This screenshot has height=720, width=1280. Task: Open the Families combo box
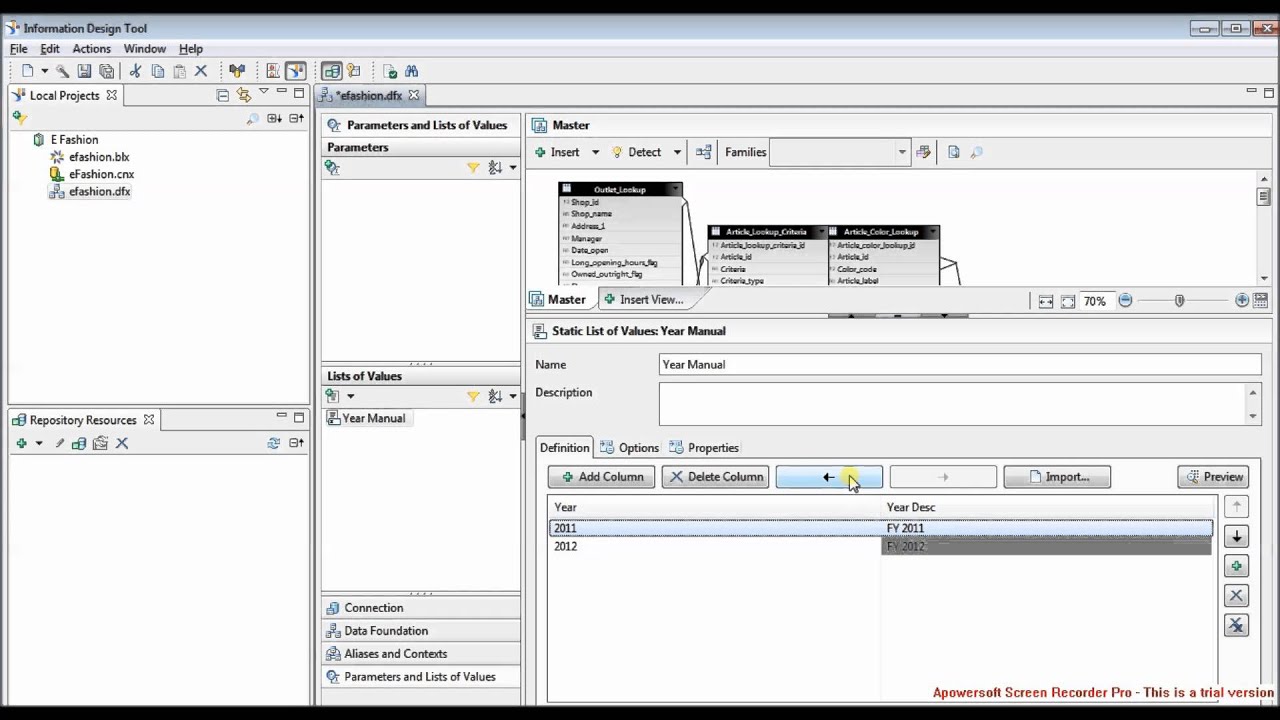click(839, 152)
